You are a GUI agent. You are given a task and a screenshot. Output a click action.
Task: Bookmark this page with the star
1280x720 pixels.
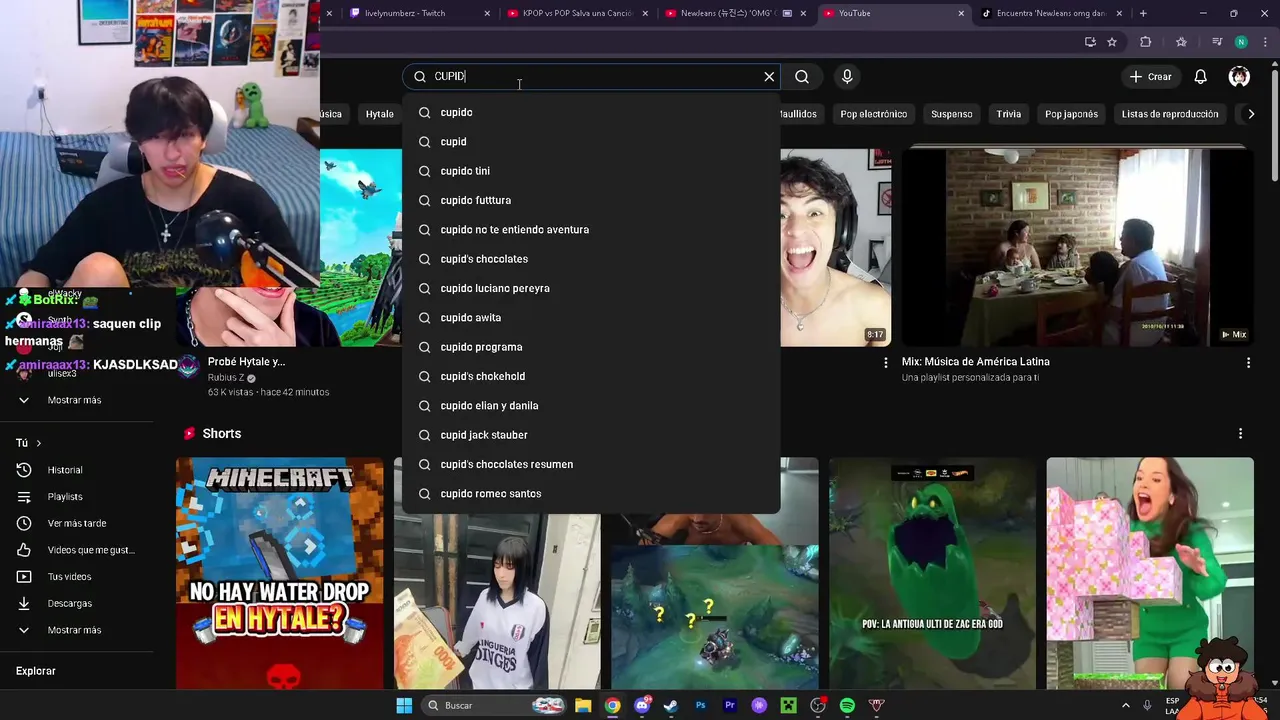coord(1112,42)
